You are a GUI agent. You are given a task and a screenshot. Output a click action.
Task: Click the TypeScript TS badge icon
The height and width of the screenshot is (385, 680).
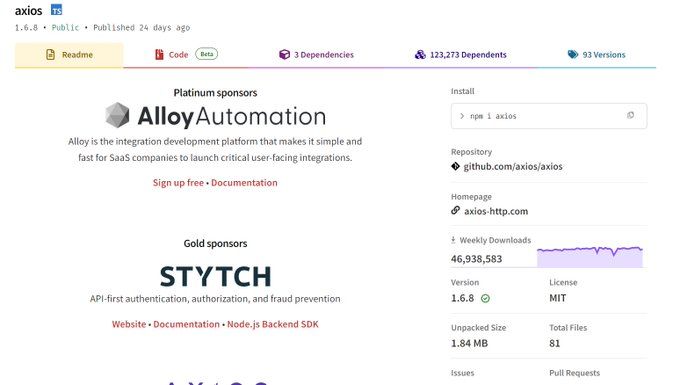pos(56,10)
